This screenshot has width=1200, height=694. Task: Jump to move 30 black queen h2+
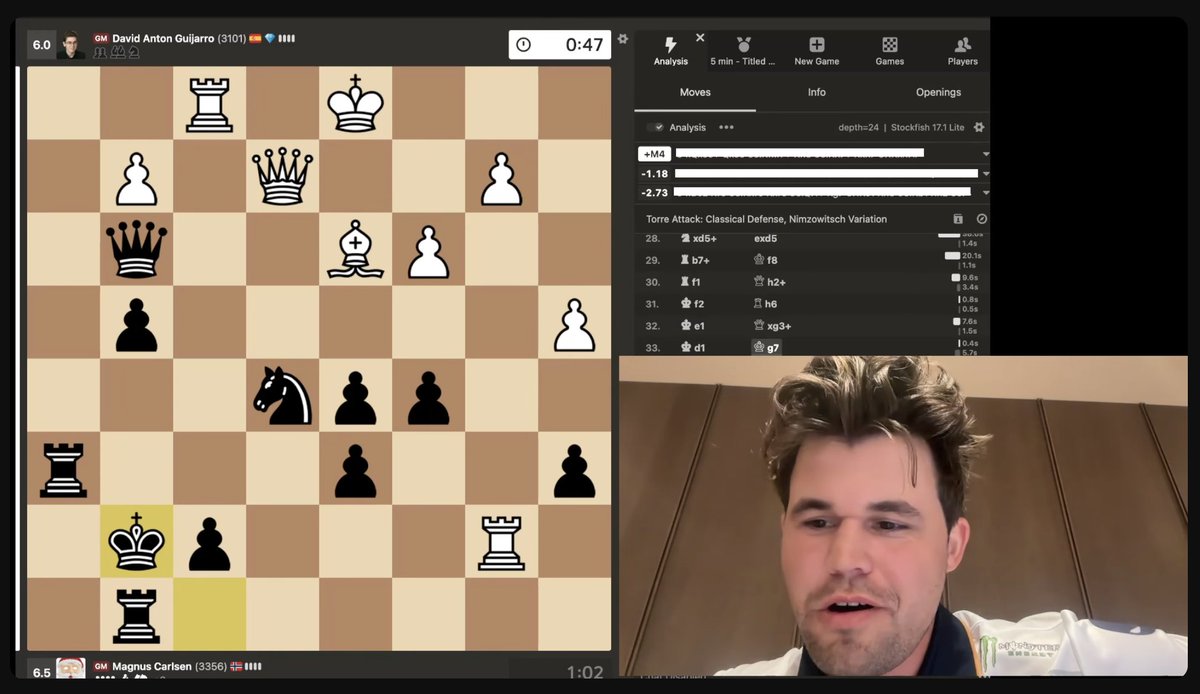pyautogui.click(x=768, y=282)
